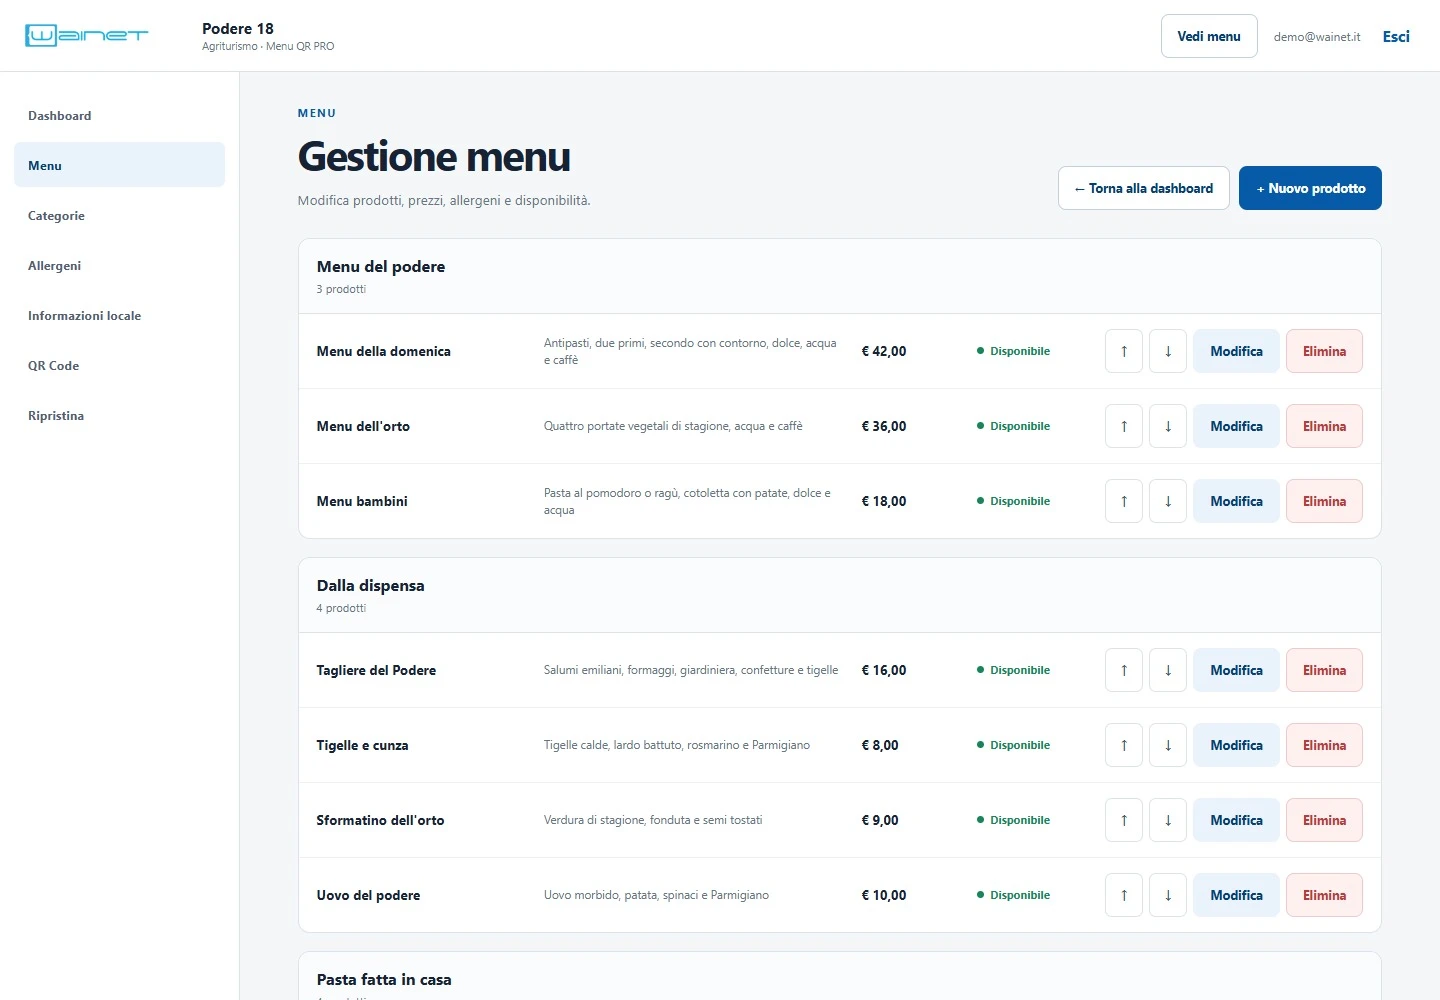Select Menu in sidebar
The width and height of the screenshot is (1440, 1000).
point(119,165)
